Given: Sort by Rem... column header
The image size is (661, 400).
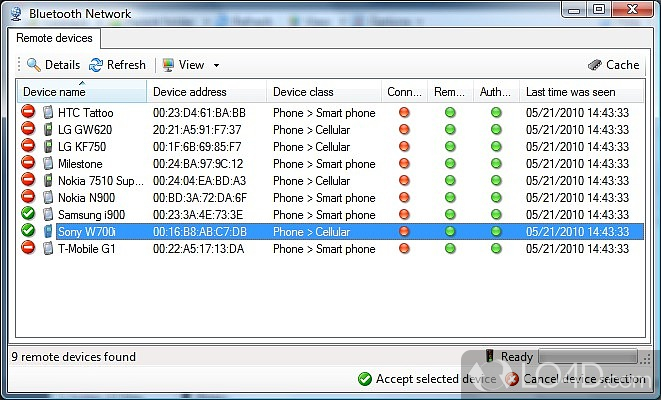Looking at the screenshot, I should tap(451, 91).
